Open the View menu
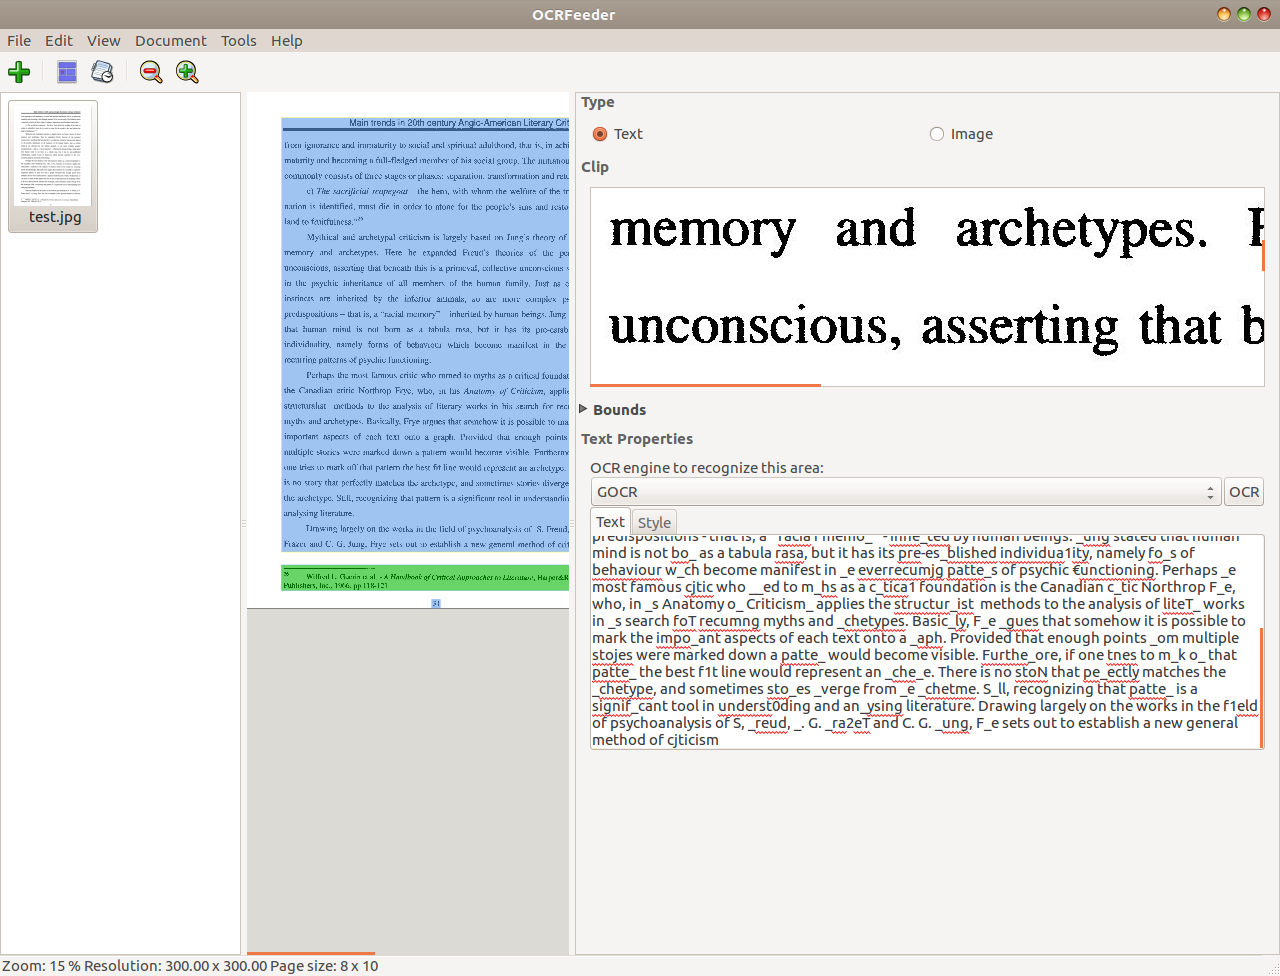The image size is (1280, 976). (103, 41)
